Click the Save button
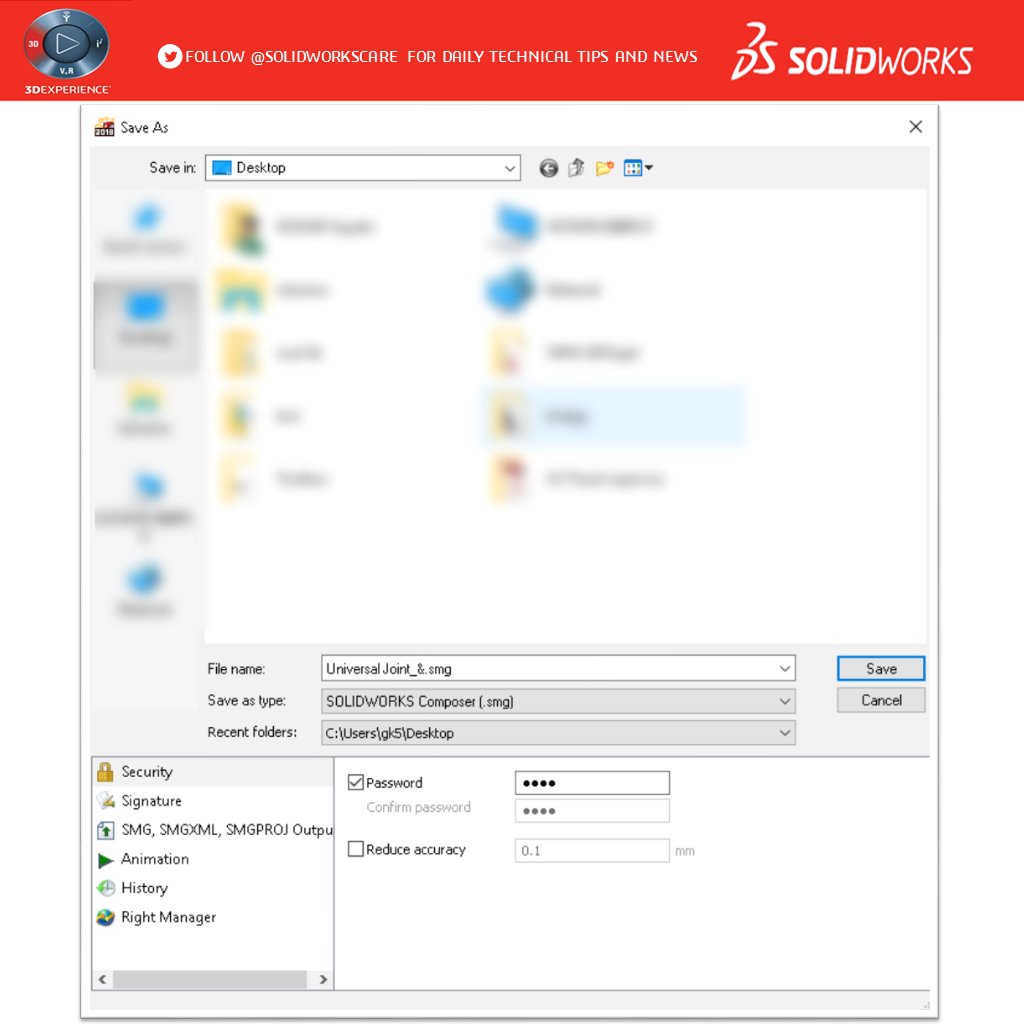 (881, 669)
